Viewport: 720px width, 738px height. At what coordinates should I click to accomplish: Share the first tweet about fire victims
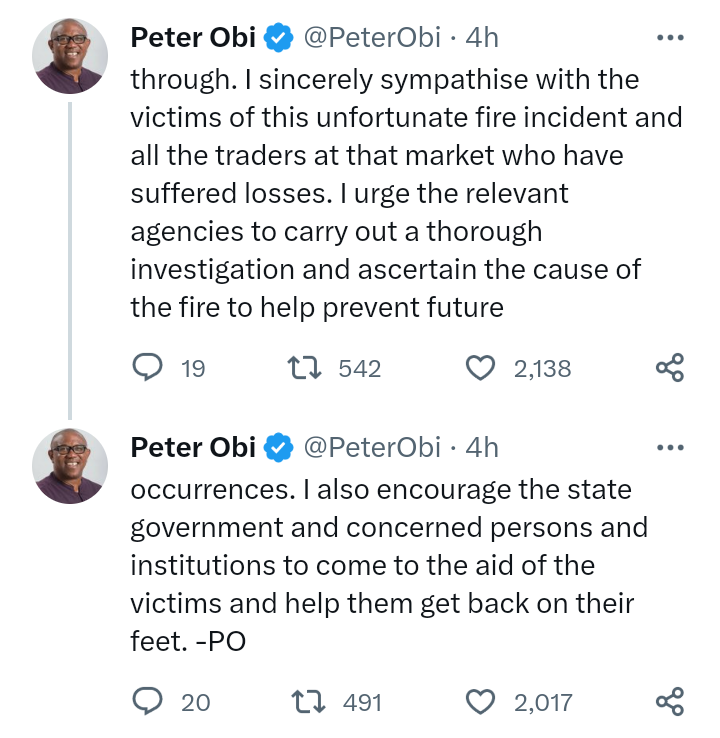coord(669,368)
